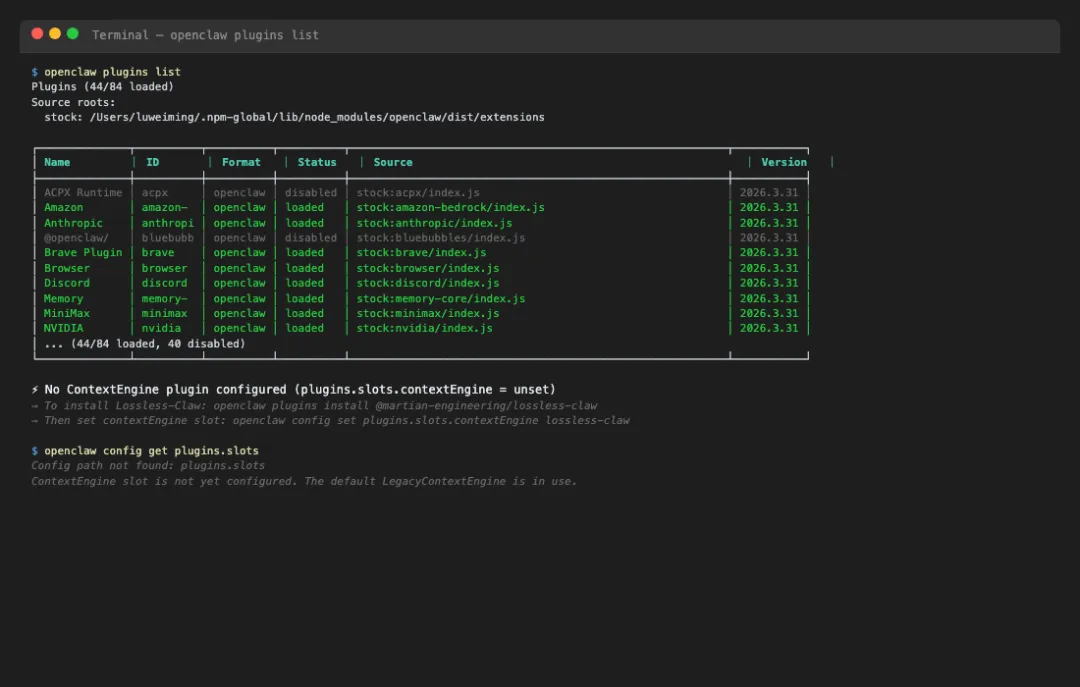
Task: Click the terminal title 'openclaw plugins list'
Action: pyautogui.click(x=245, y=35)
